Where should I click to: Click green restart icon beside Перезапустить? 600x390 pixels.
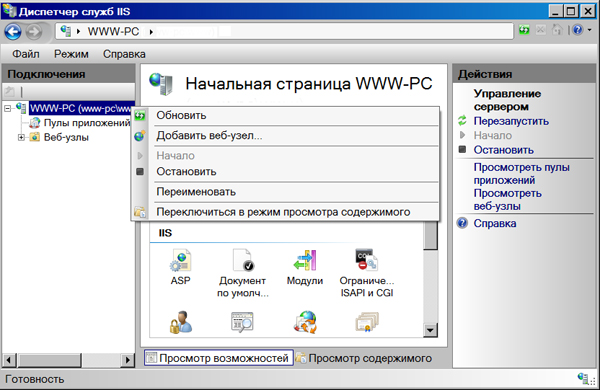(462, 121)
